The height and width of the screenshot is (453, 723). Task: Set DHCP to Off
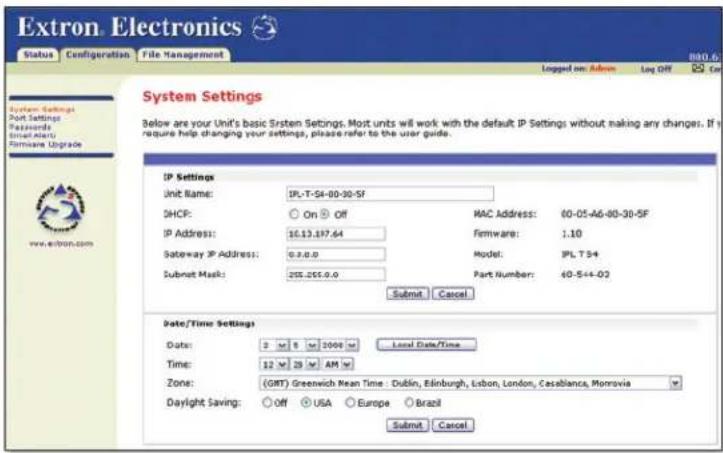[325, 214]
